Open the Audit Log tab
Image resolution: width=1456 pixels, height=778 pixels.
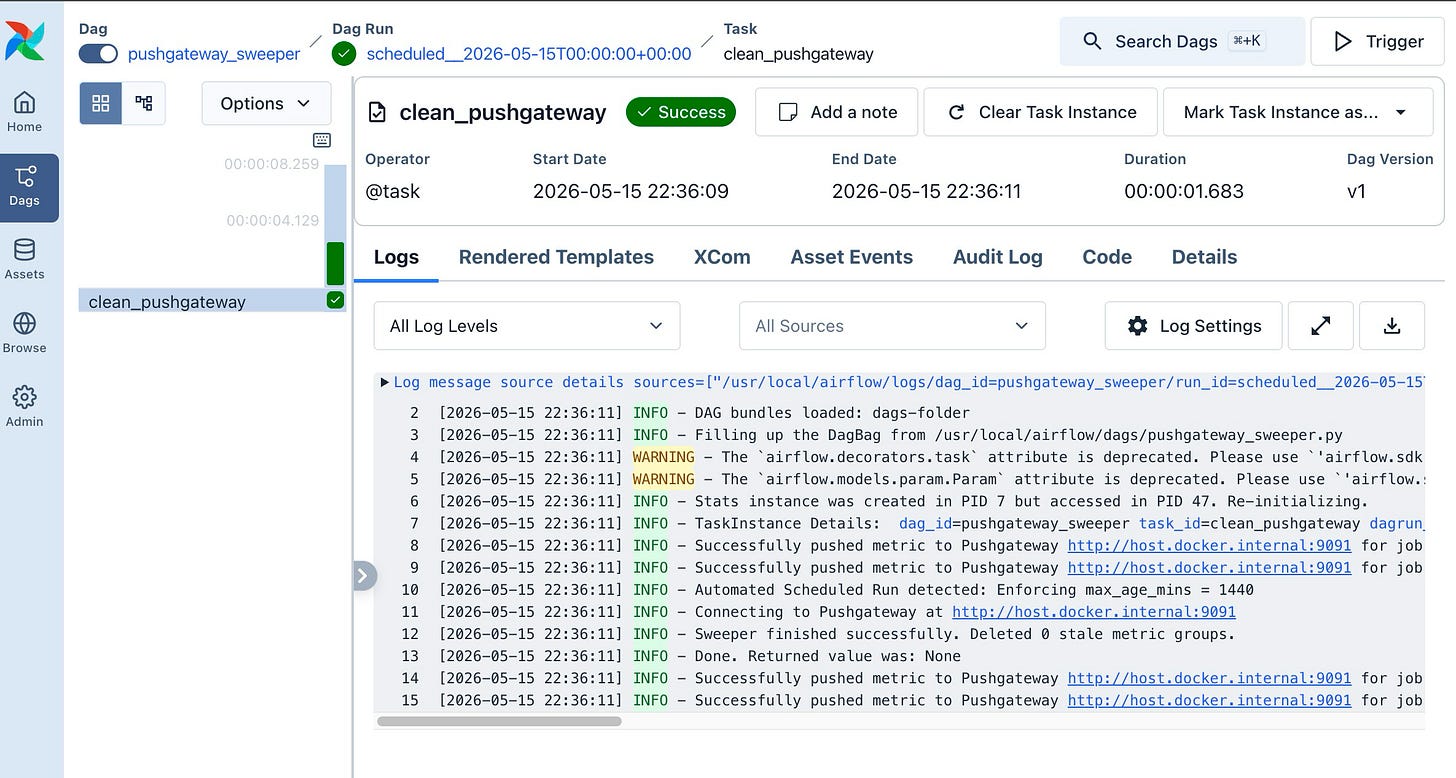pyautogui.click(x=997, y=257)
